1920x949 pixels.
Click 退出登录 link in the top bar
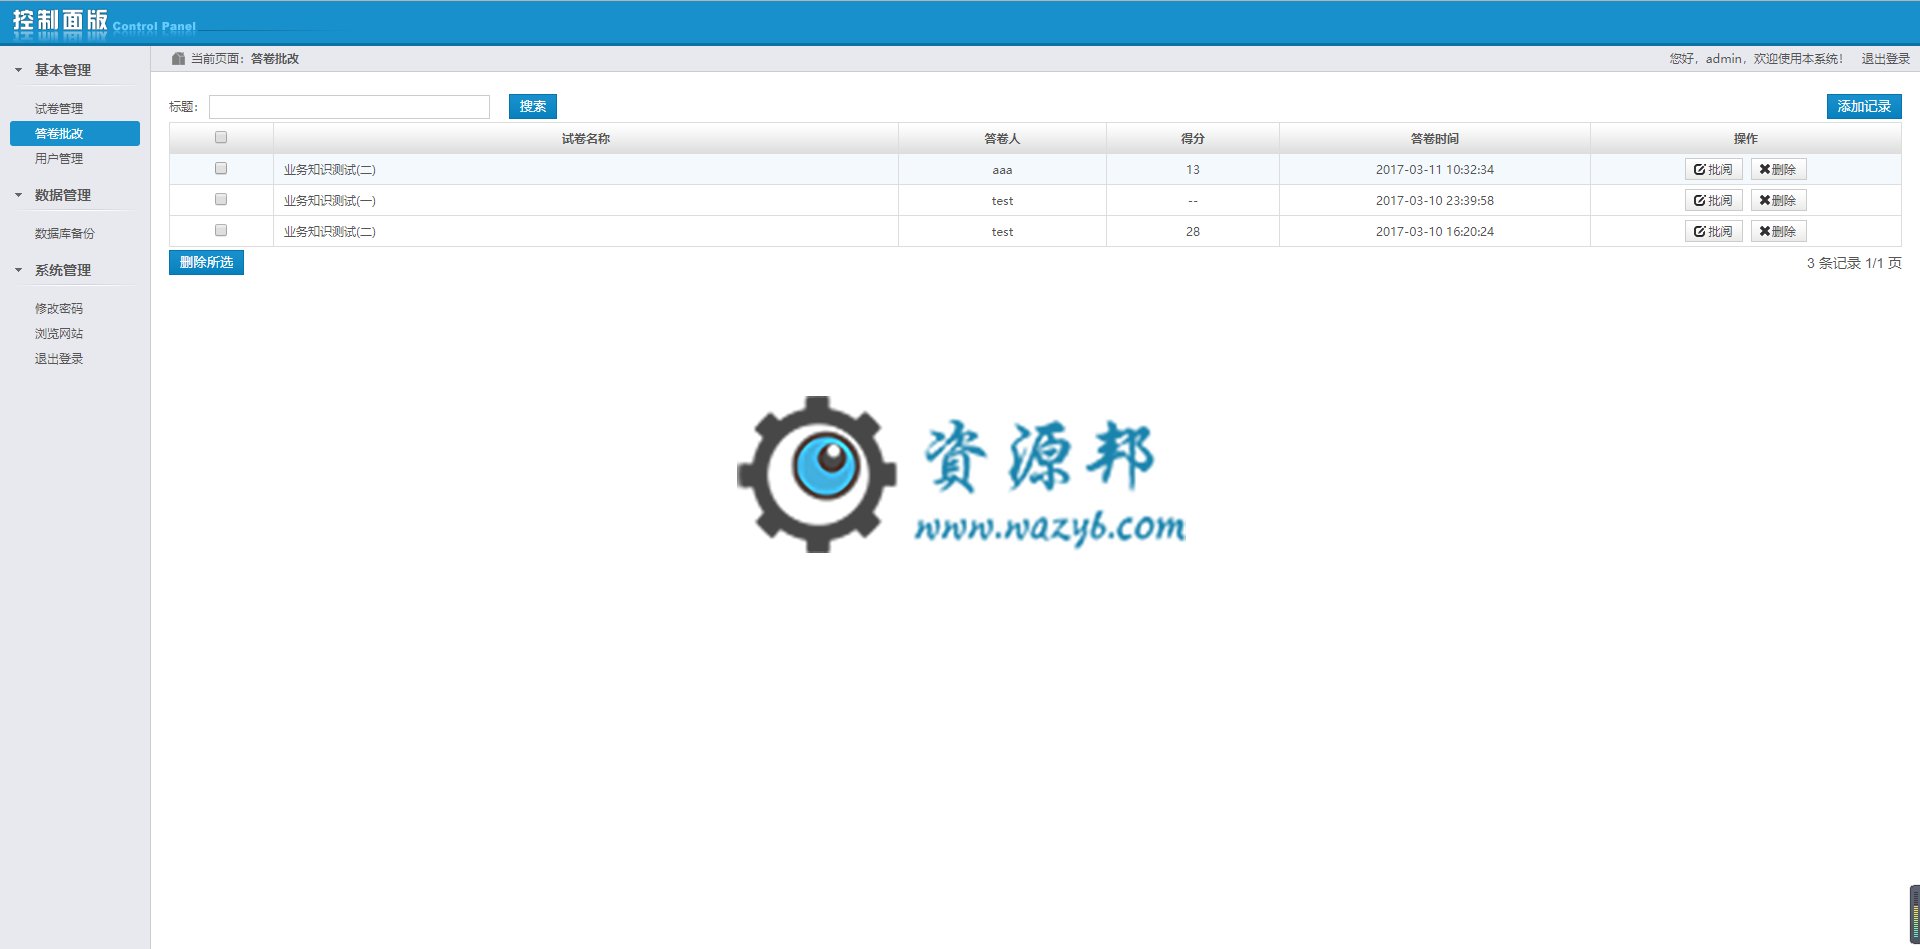1886,59
